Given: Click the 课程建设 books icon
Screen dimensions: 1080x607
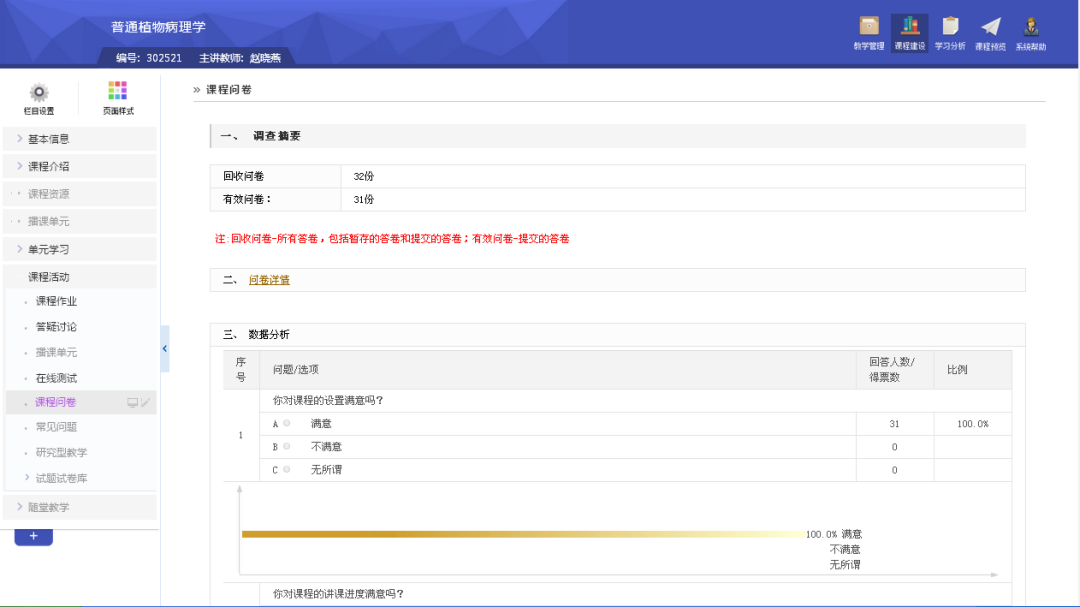Looking at the screenshot, I should [909, 28].
